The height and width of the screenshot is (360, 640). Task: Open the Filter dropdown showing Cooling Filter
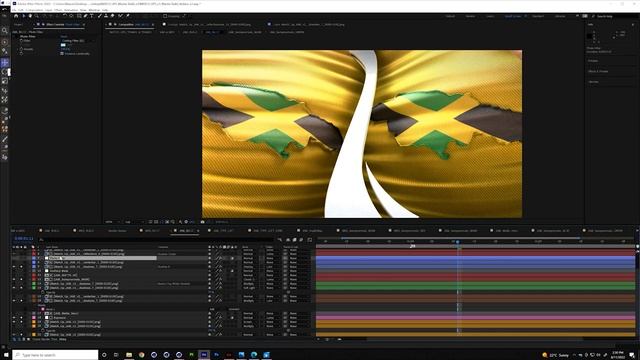(76, 41)
